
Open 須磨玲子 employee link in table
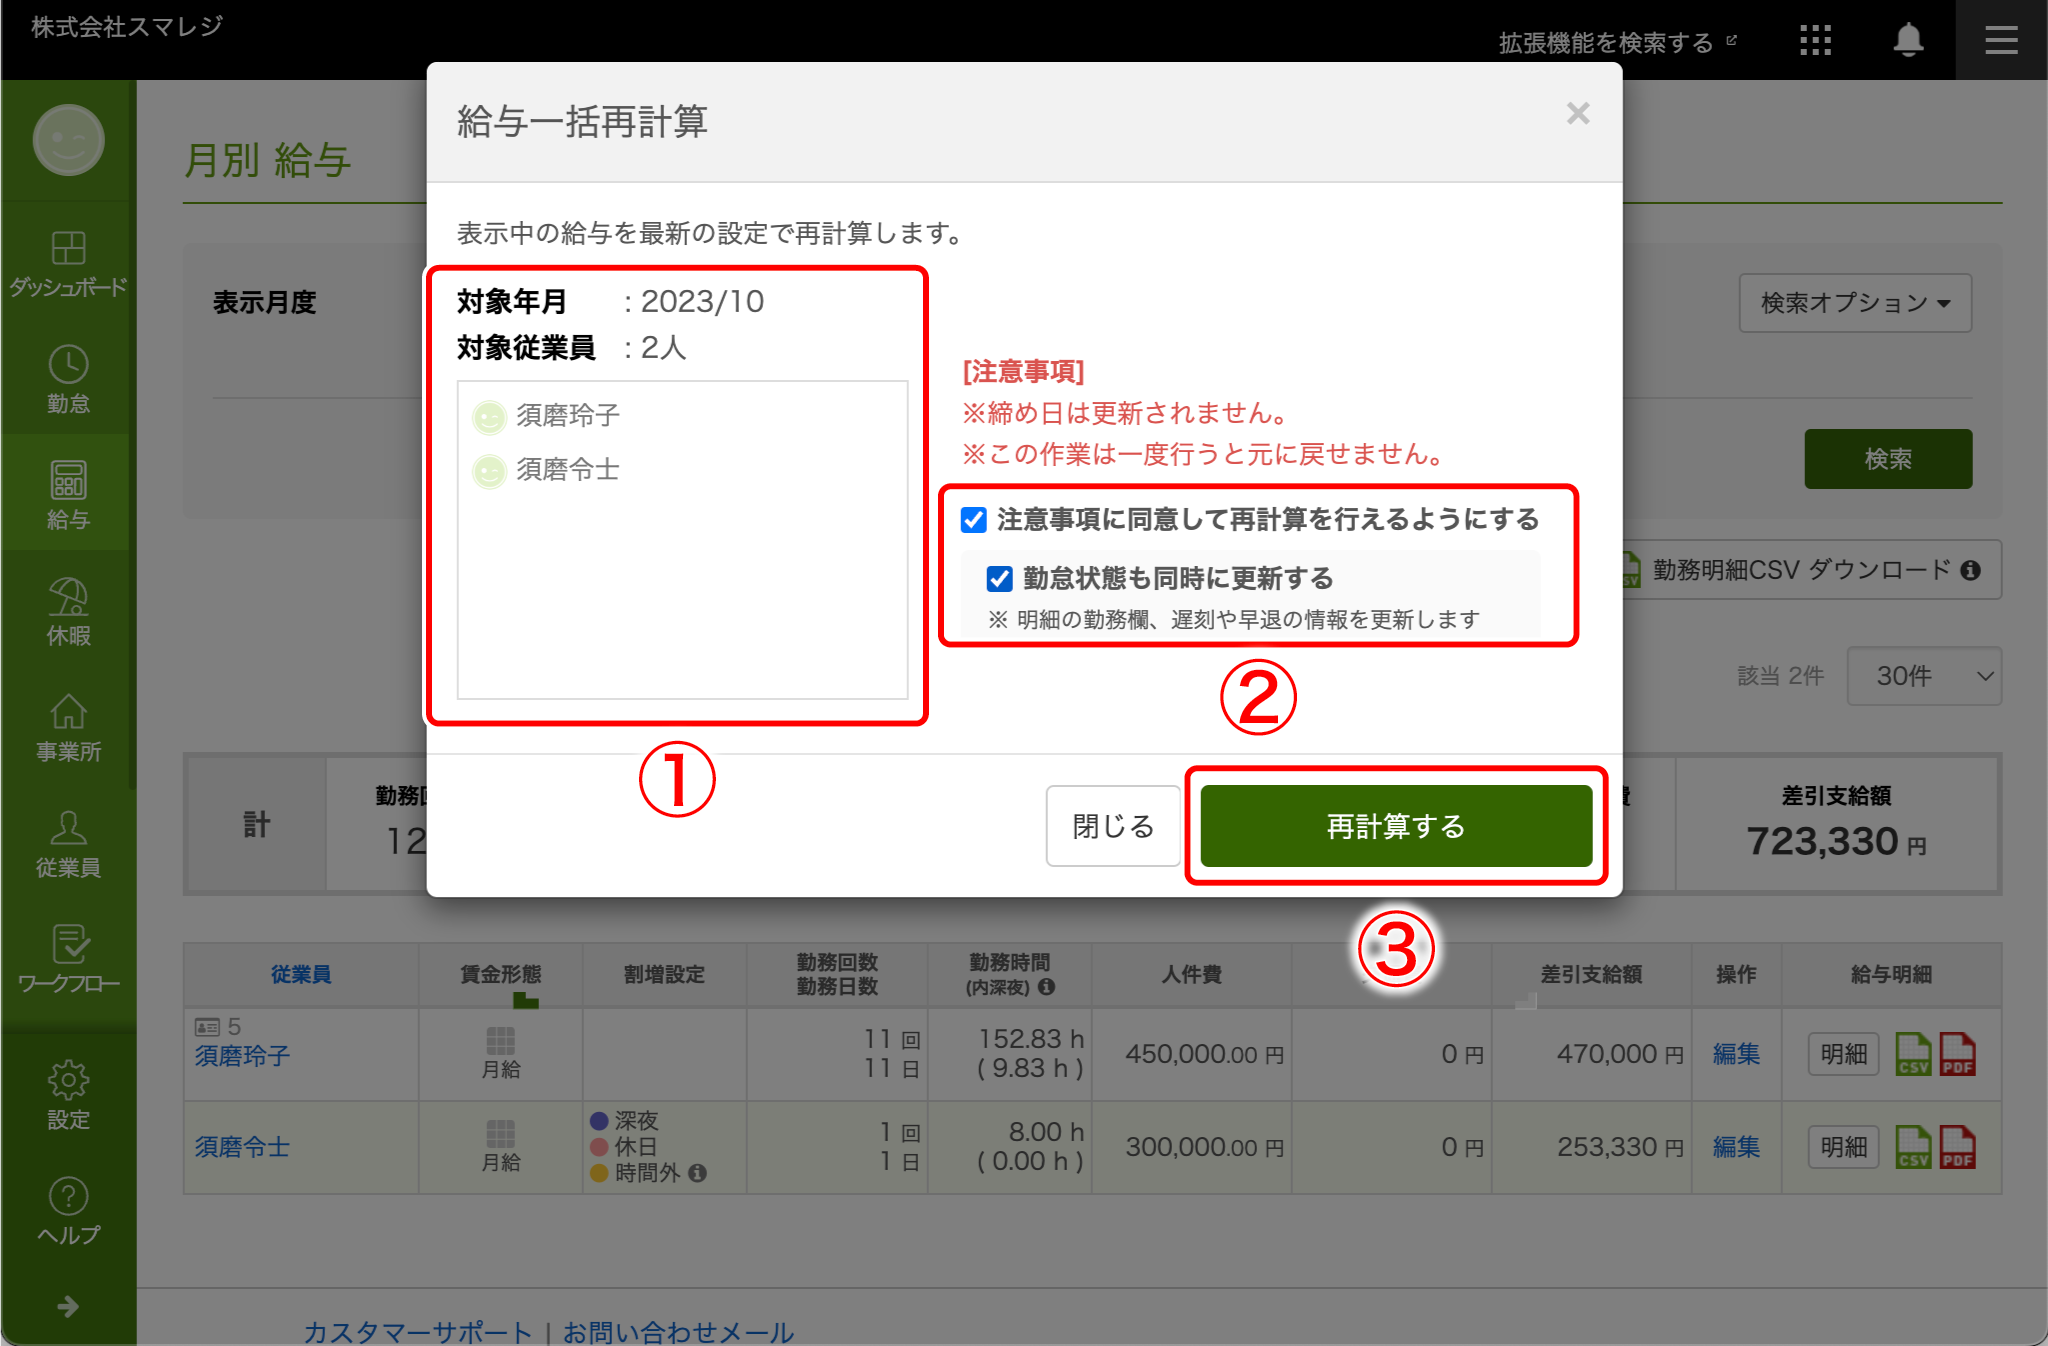click(242, 1056)
